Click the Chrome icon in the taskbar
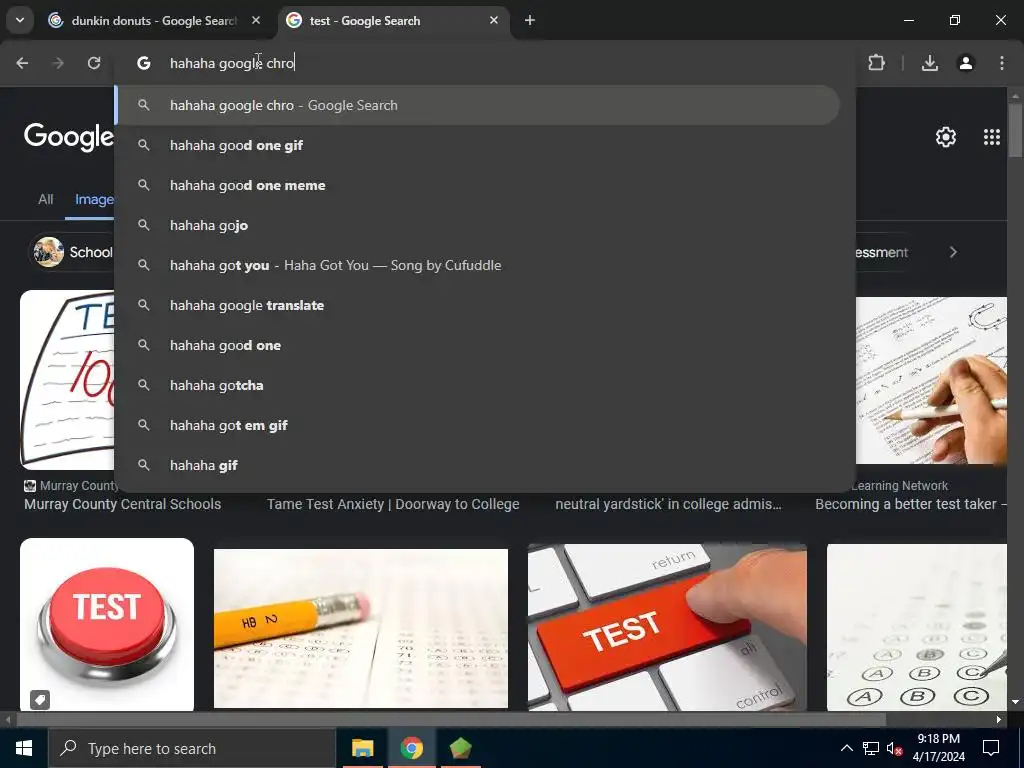The width and height of the screenshot is (1024, 768). 411,748
